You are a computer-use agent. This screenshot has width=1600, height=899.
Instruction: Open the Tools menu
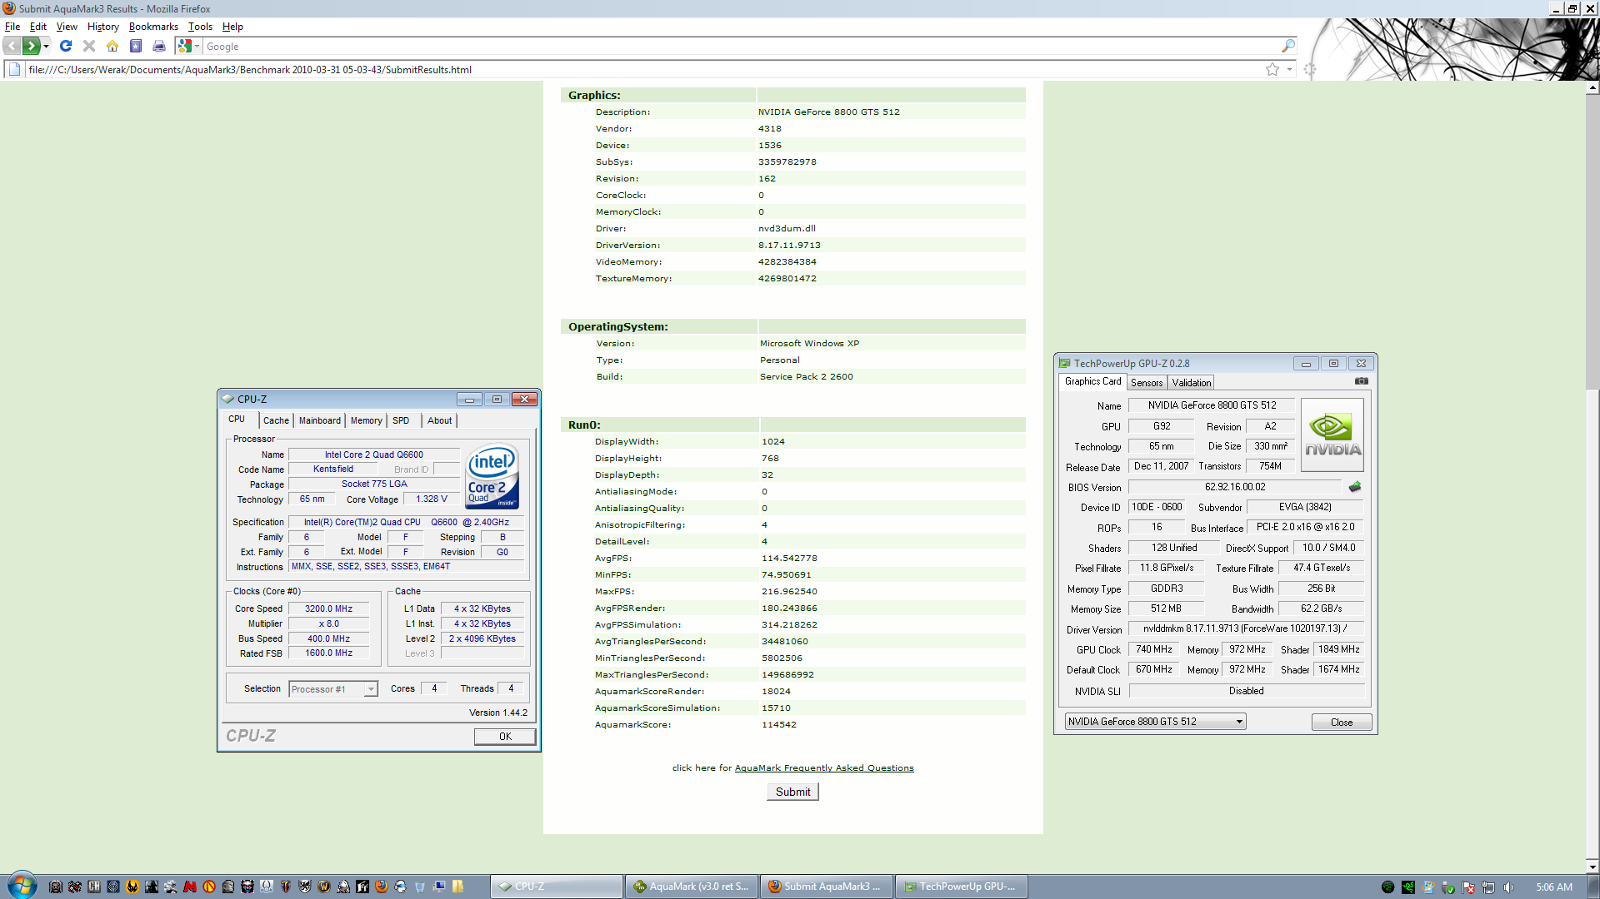[x=200, y=27]
